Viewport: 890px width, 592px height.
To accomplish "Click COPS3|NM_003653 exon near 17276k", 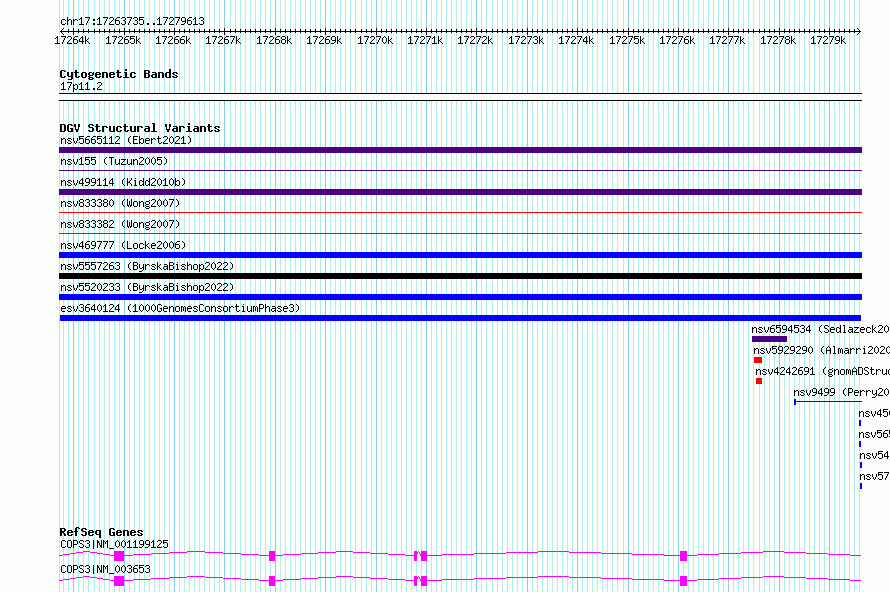I will pyautogui.click(x=683, y=581).
